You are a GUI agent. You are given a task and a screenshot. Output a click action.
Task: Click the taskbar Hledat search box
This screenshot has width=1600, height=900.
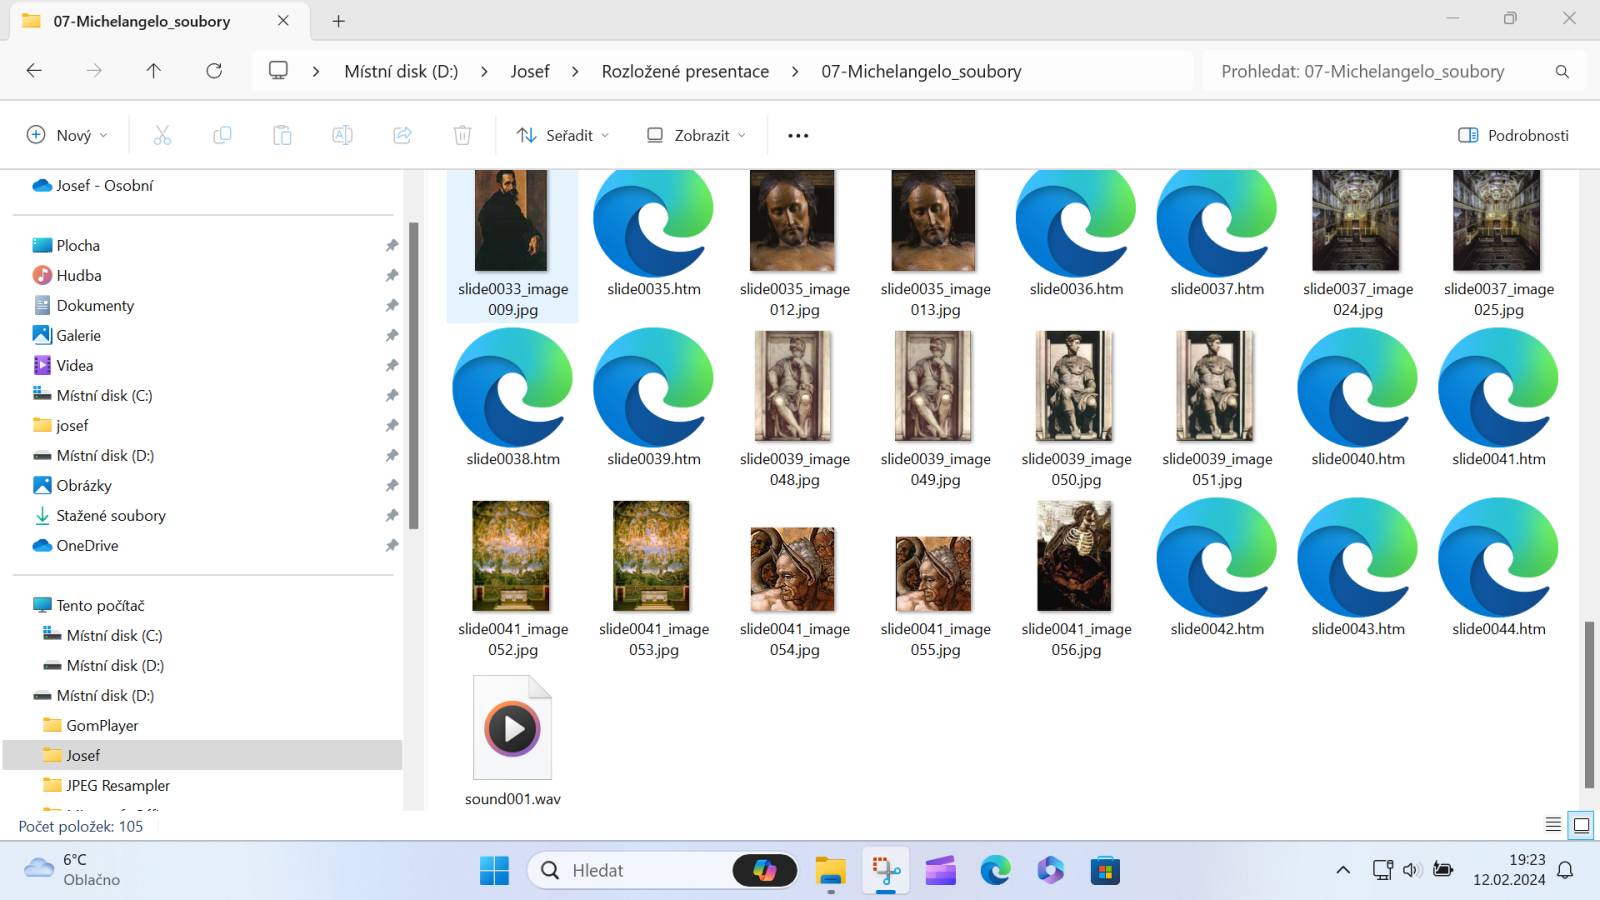click(x=662, y=870)
